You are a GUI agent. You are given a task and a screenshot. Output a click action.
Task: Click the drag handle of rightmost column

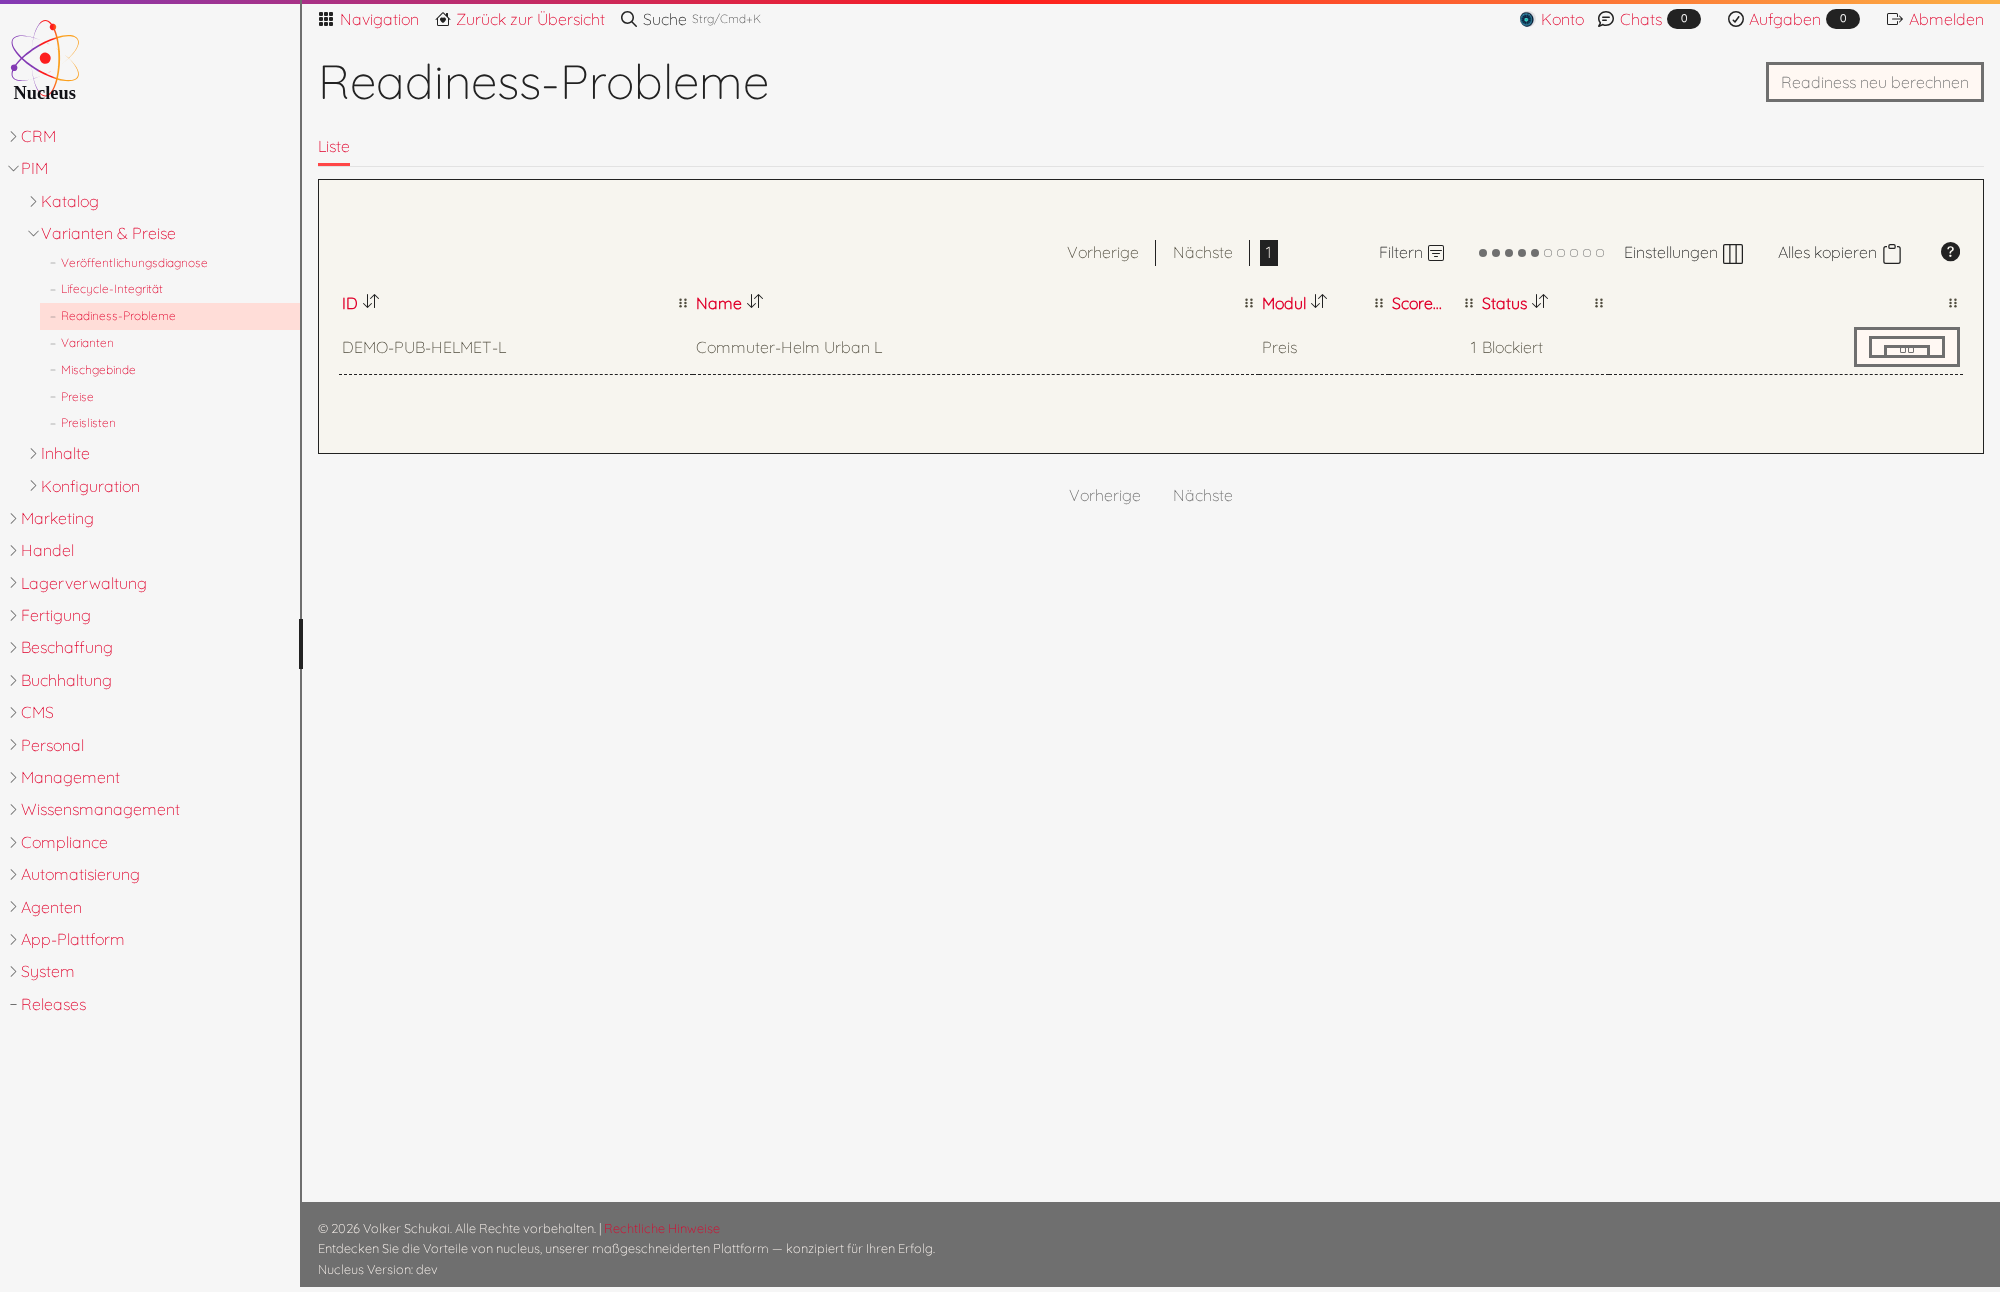[x=1953, y=303]
